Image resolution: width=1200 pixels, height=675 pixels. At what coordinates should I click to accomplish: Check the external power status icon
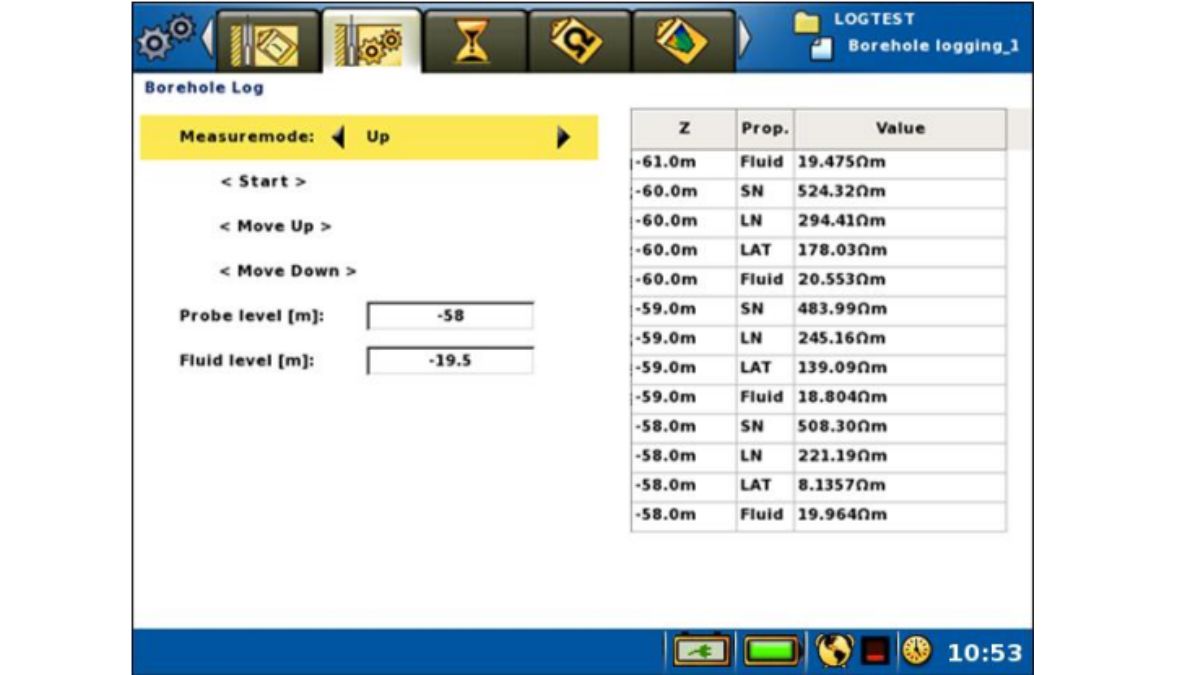pyautogui.click(x=701, y=652)
